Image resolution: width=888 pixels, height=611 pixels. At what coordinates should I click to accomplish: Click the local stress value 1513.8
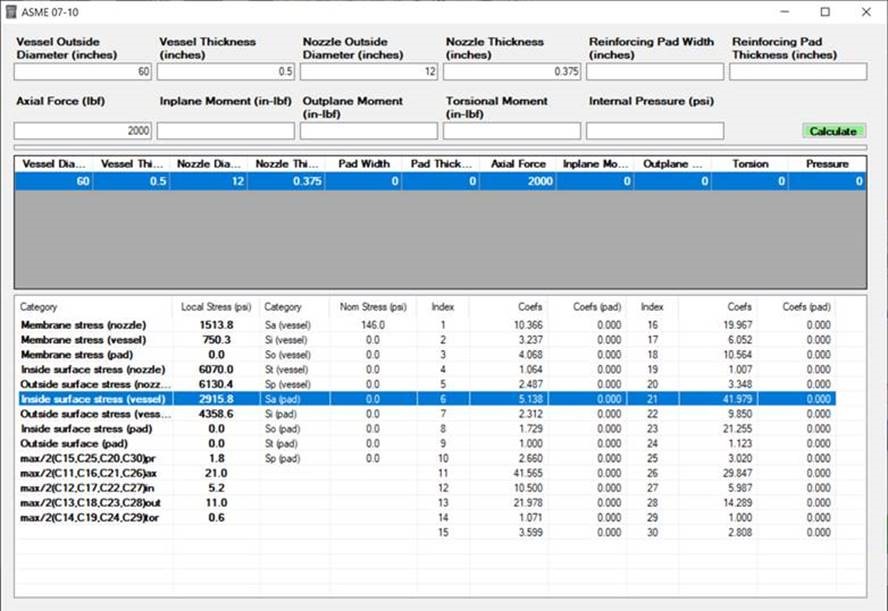click(216, 325)
